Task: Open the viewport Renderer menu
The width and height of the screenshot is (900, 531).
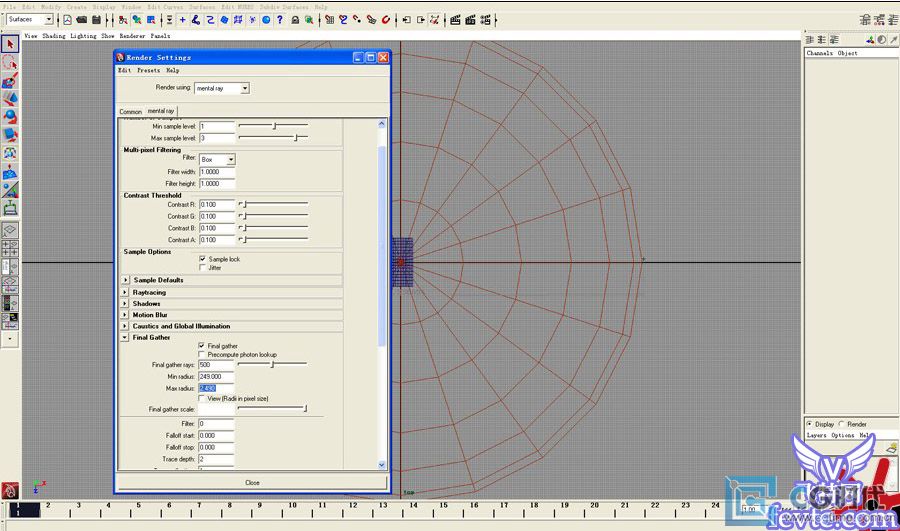Action: click(x=132, y=36)
